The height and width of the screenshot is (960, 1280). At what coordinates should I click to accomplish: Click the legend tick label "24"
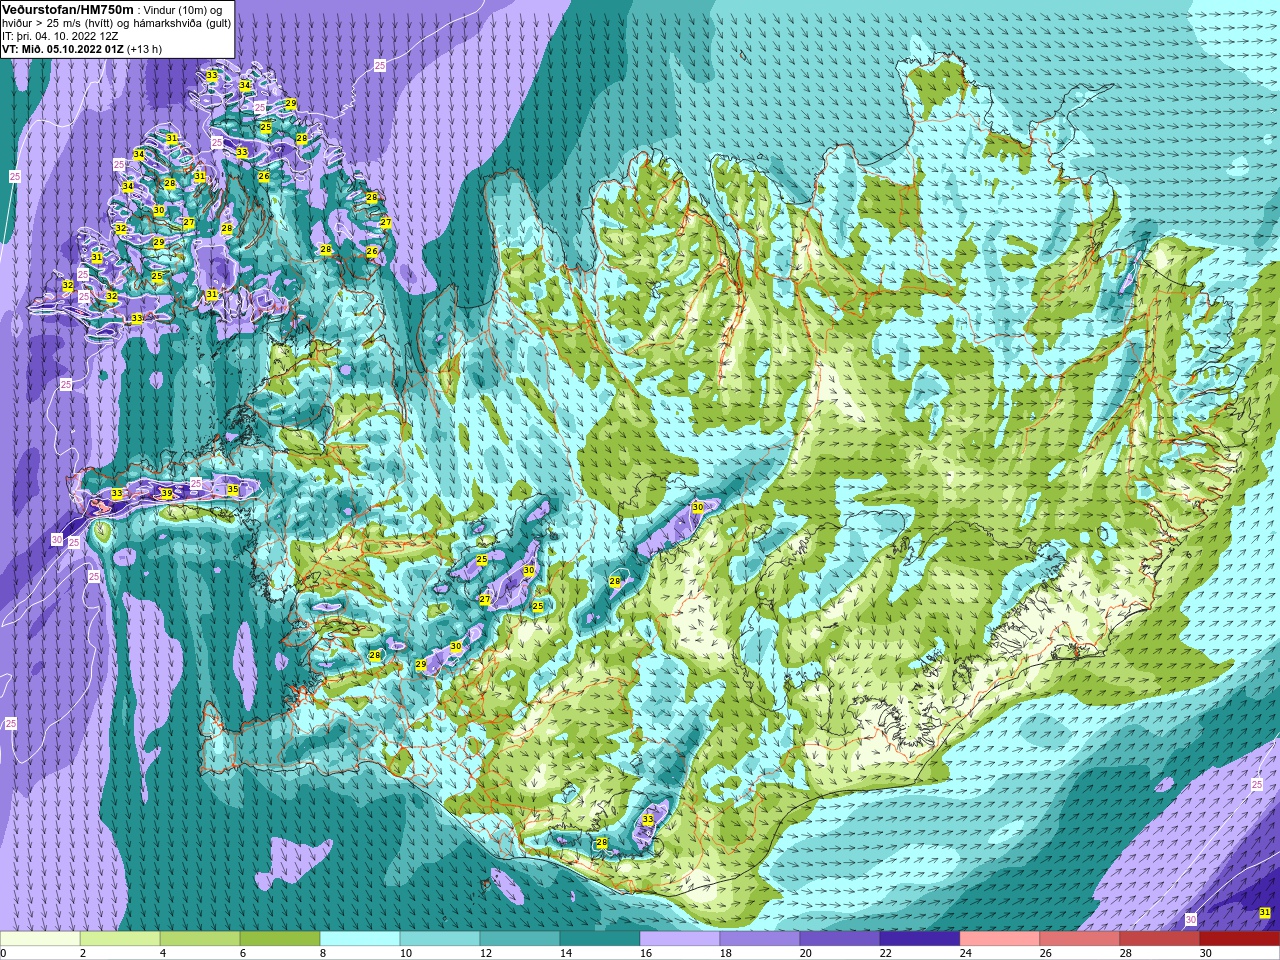click(x=965, y=953)
